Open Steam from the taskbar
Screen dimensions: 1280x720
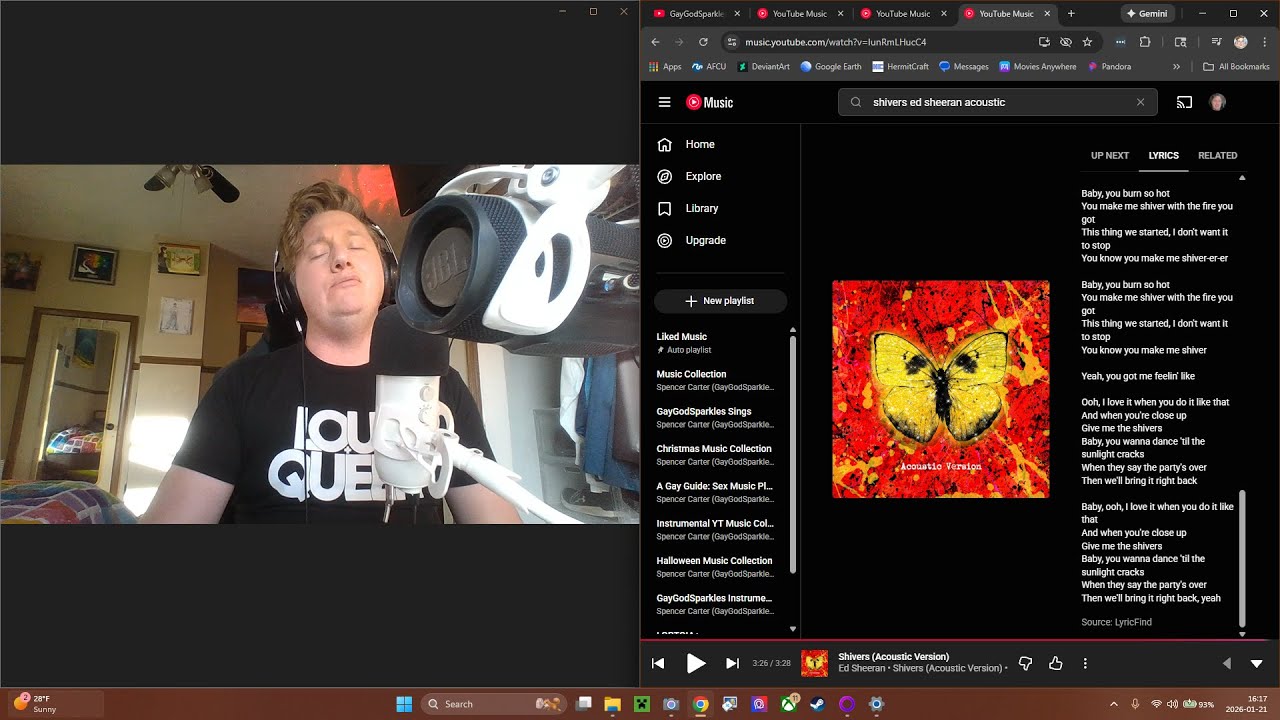click(x=818, y=704)
